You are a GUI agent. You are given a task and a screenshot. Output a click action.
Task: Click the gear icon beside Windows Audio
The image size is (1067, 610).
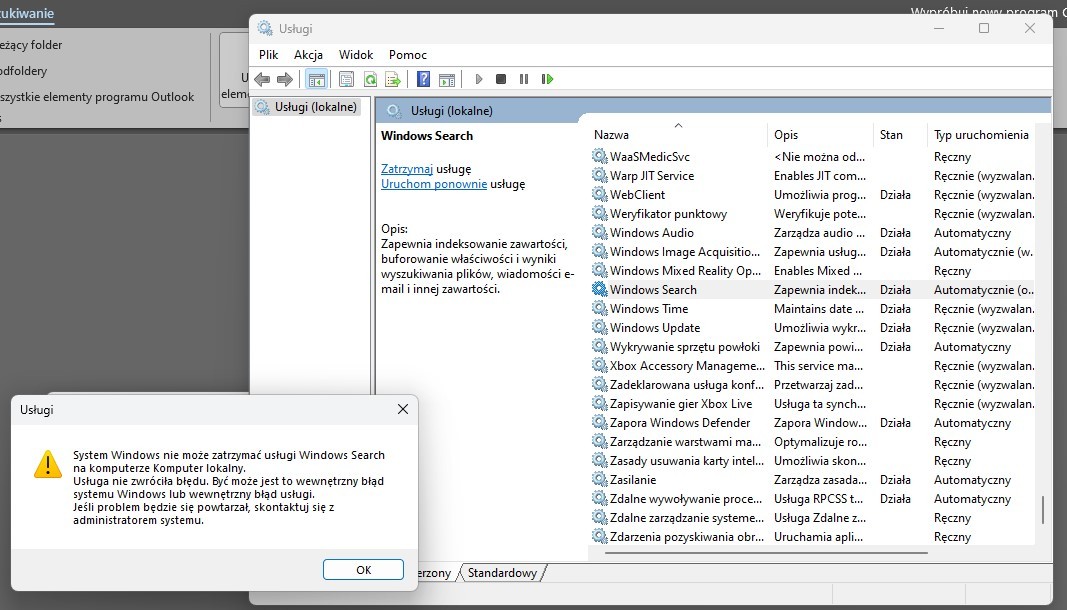tap(600, 232)
